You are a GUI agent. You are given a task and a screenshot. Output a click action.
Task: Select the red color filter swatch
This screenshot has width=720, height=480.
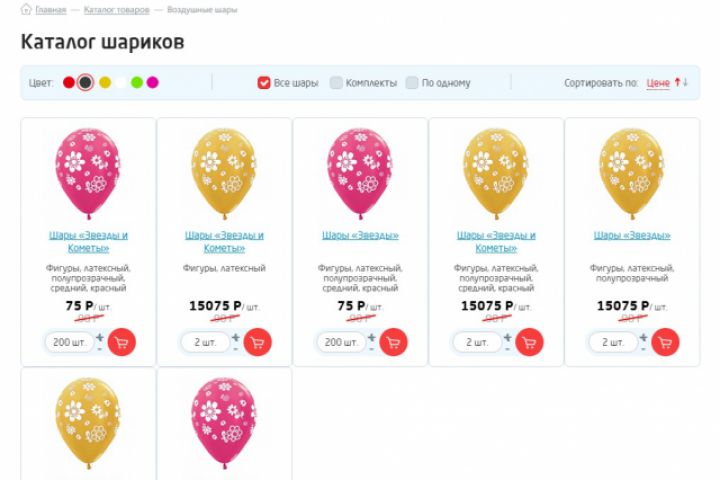click(x=69, y=82)
